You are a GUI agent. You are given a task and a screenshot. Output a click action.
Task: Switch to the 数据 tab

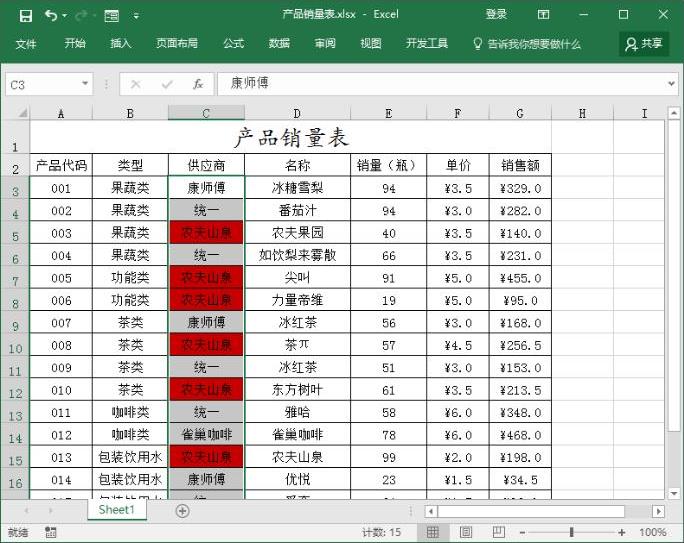279,43
